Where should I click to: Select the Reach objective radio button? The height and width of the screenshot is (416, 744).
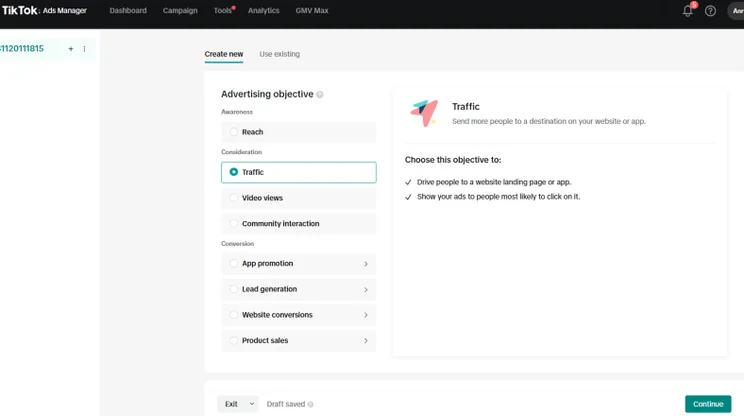[x=233, y=132]
